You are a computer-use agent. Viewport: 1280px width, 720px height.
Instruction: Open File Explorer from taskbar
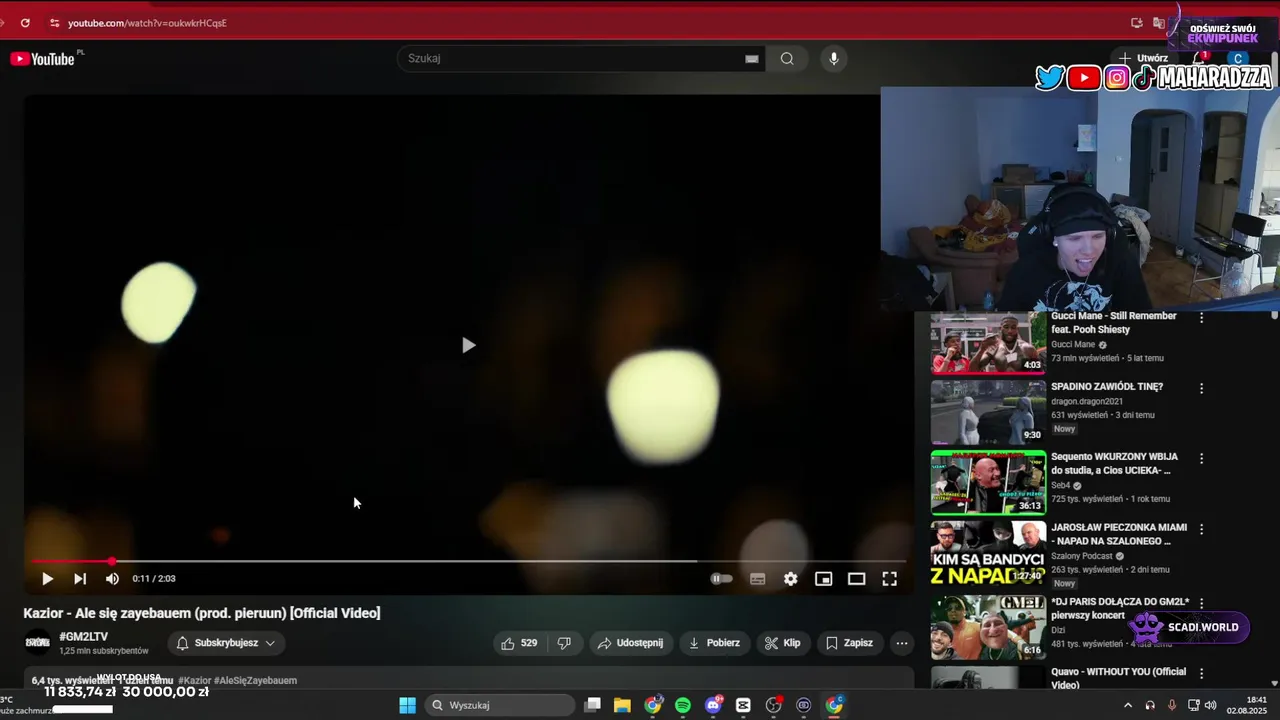[622, 705]
